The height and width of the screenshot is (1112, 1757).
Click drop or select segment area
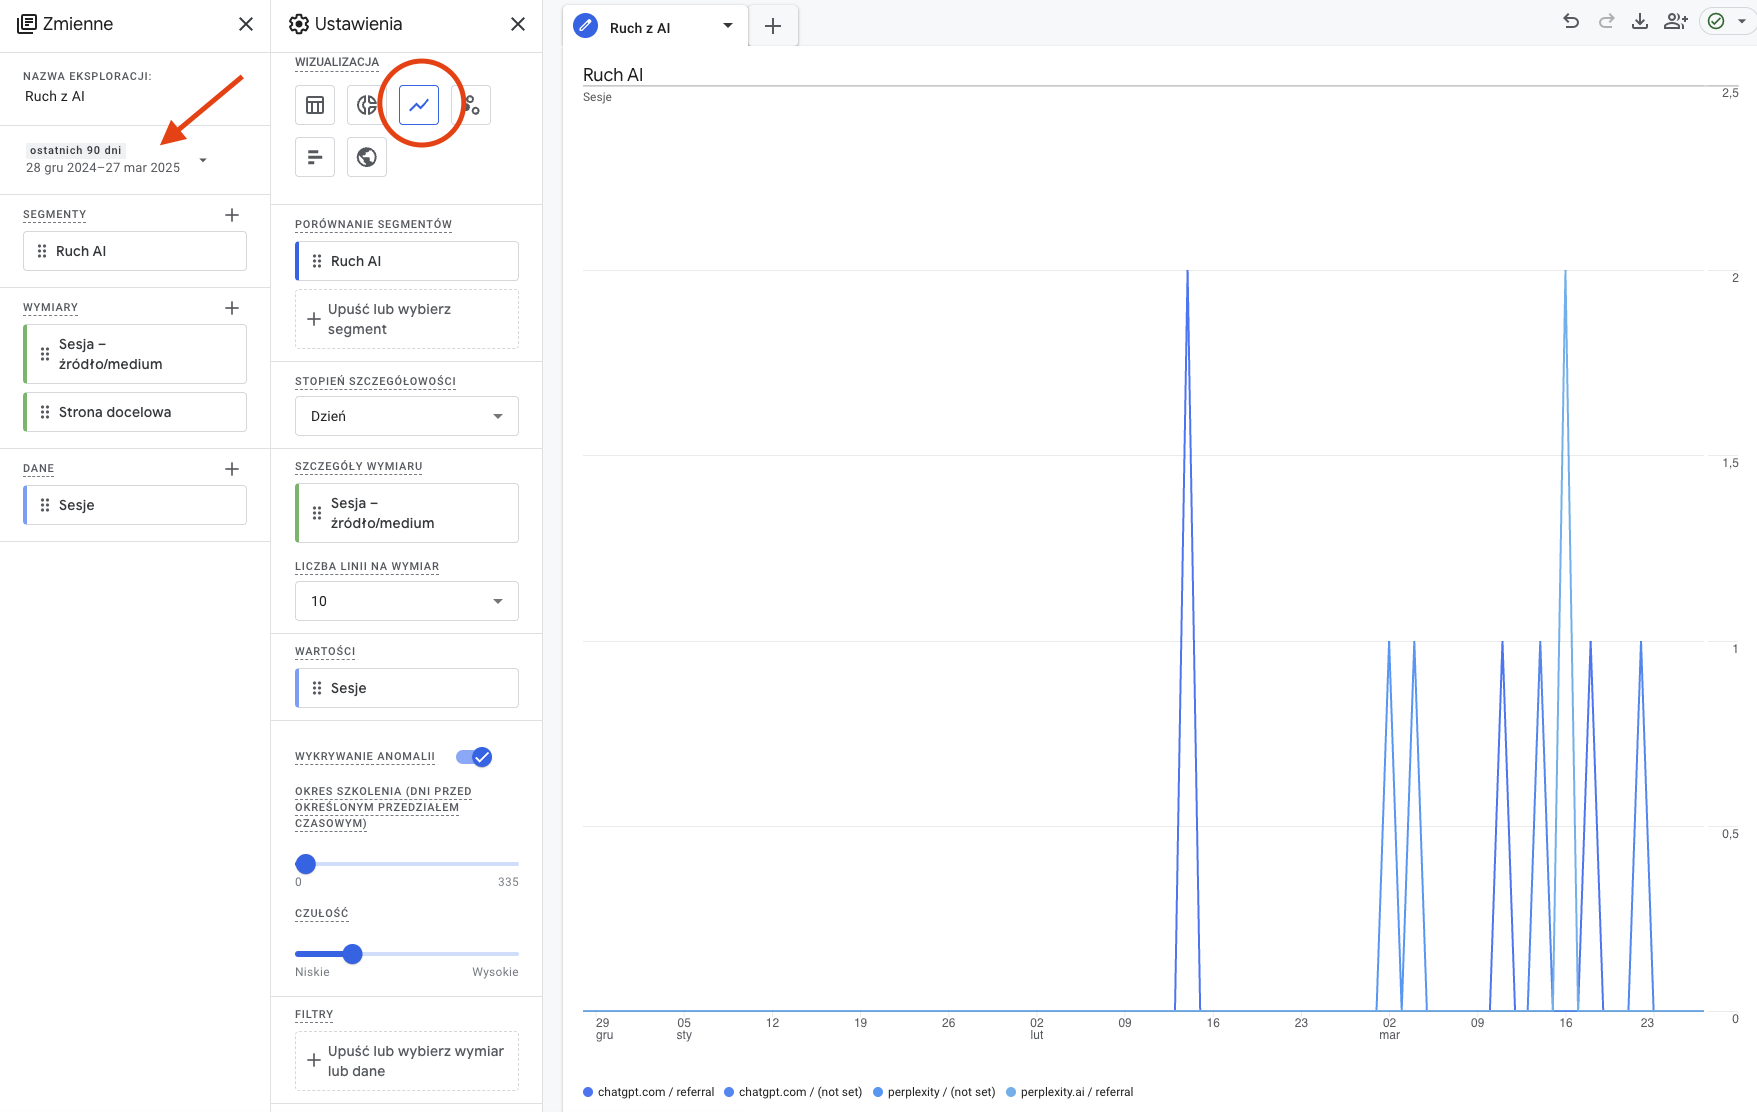click(x=406, y=319)
